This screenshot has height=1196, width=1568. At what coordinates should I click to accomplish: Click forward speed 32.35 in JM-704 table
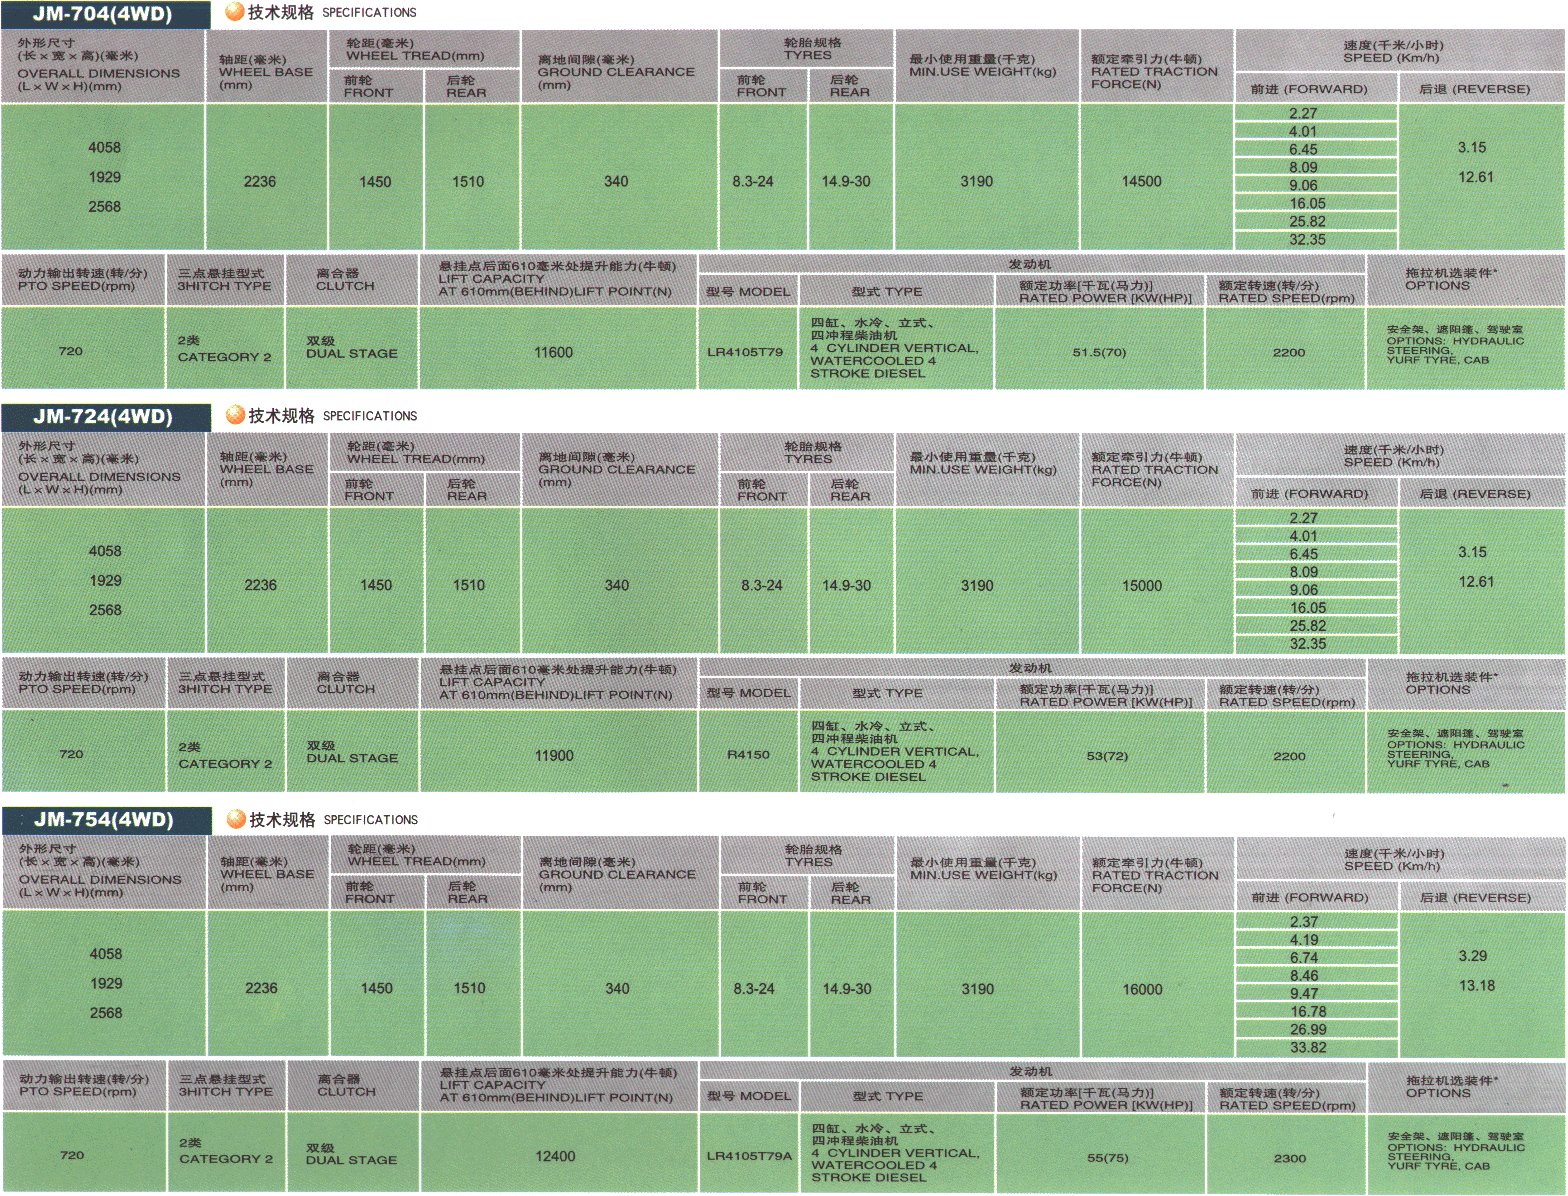click(x=1307, y=240)
